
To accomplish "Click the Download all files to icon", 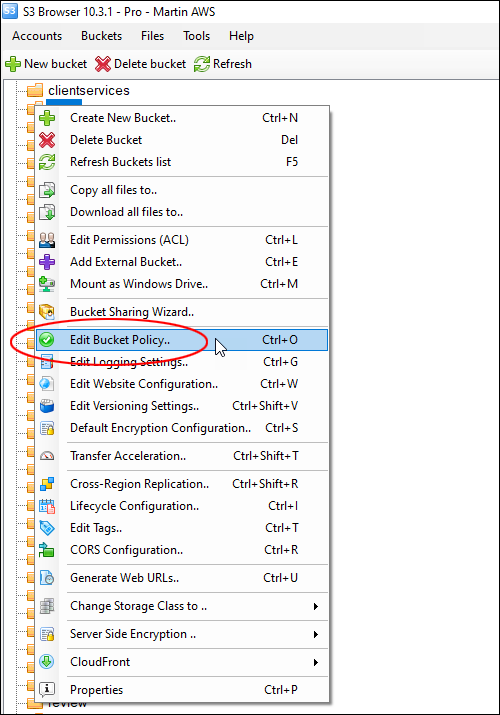I will pos(47,212).
